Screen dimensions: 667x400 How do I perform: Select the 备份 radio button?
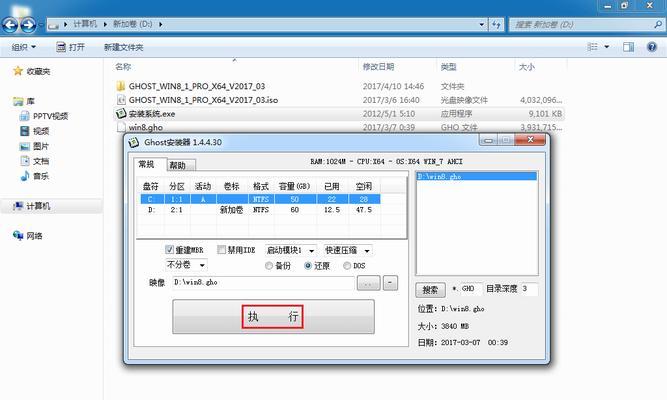coord(268,266)
